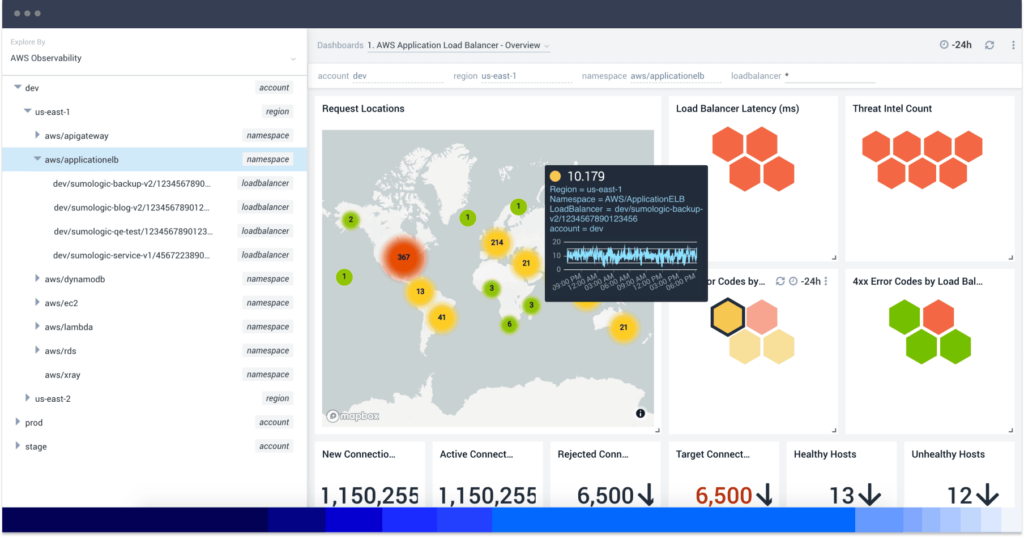The width and height of the screenshot is (1024, 537).
Task: Select aws/xray namespace row
Action: pyautogui.click(x=154, y=374)
